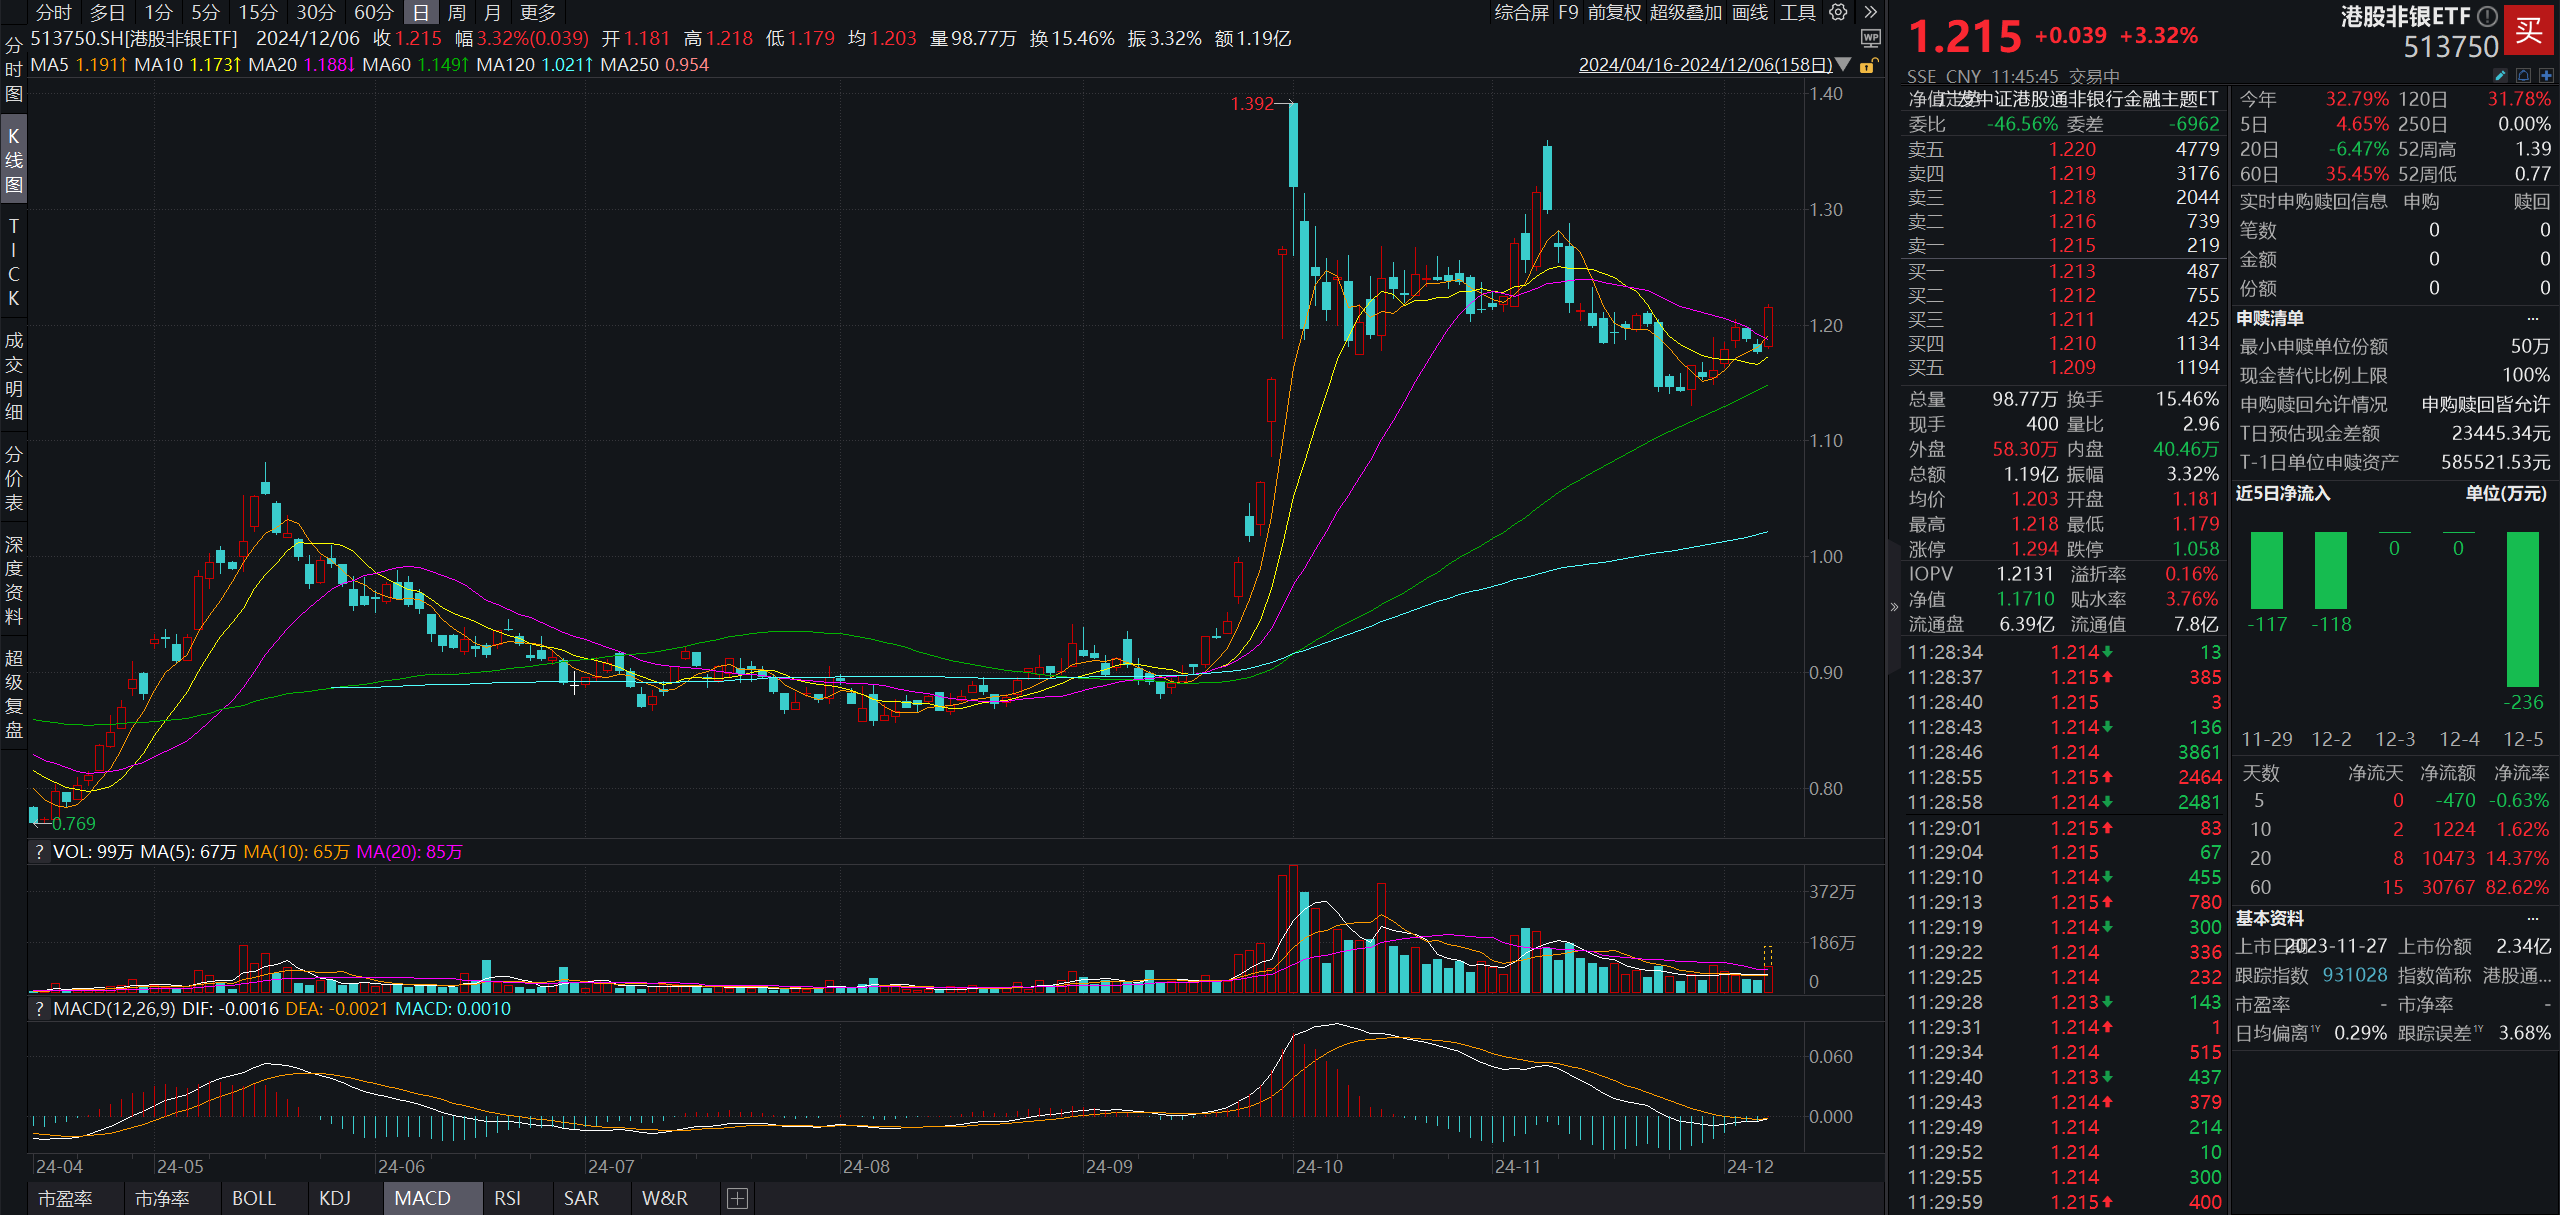Expand the 申赎清单 ... menu

[x=2534, y=318]
